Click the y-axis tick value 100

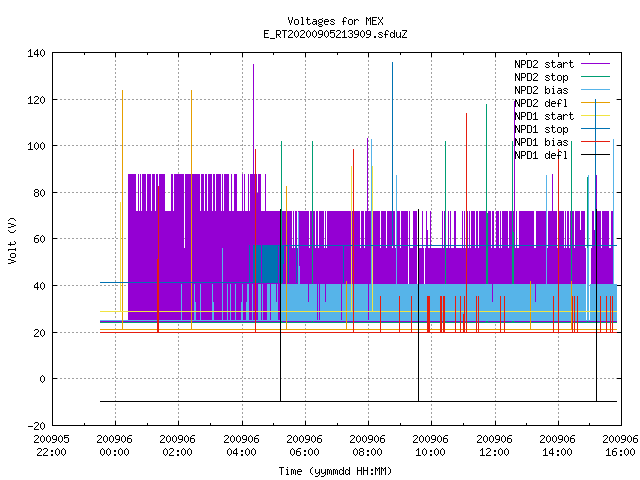pyautogui.click(x=36, y=146)
